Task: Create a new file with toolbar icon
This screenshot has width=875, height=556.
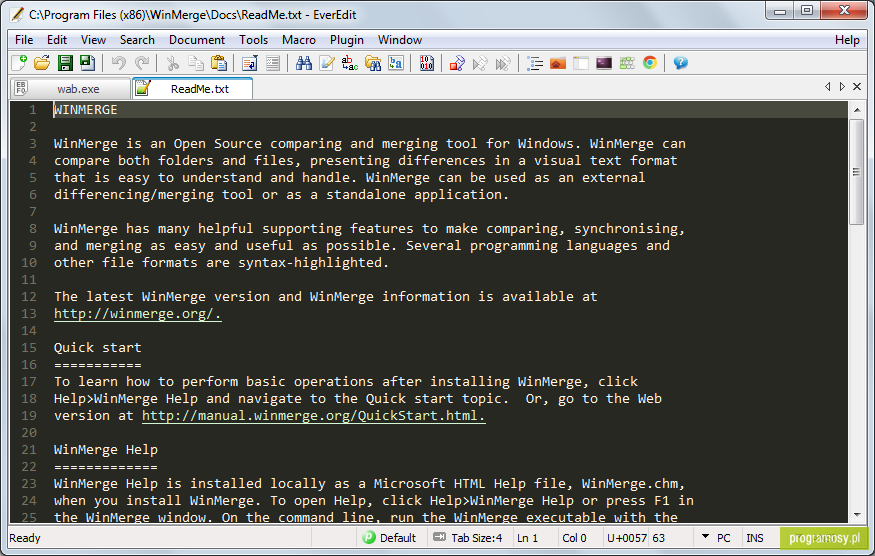Action: (19, 63)
